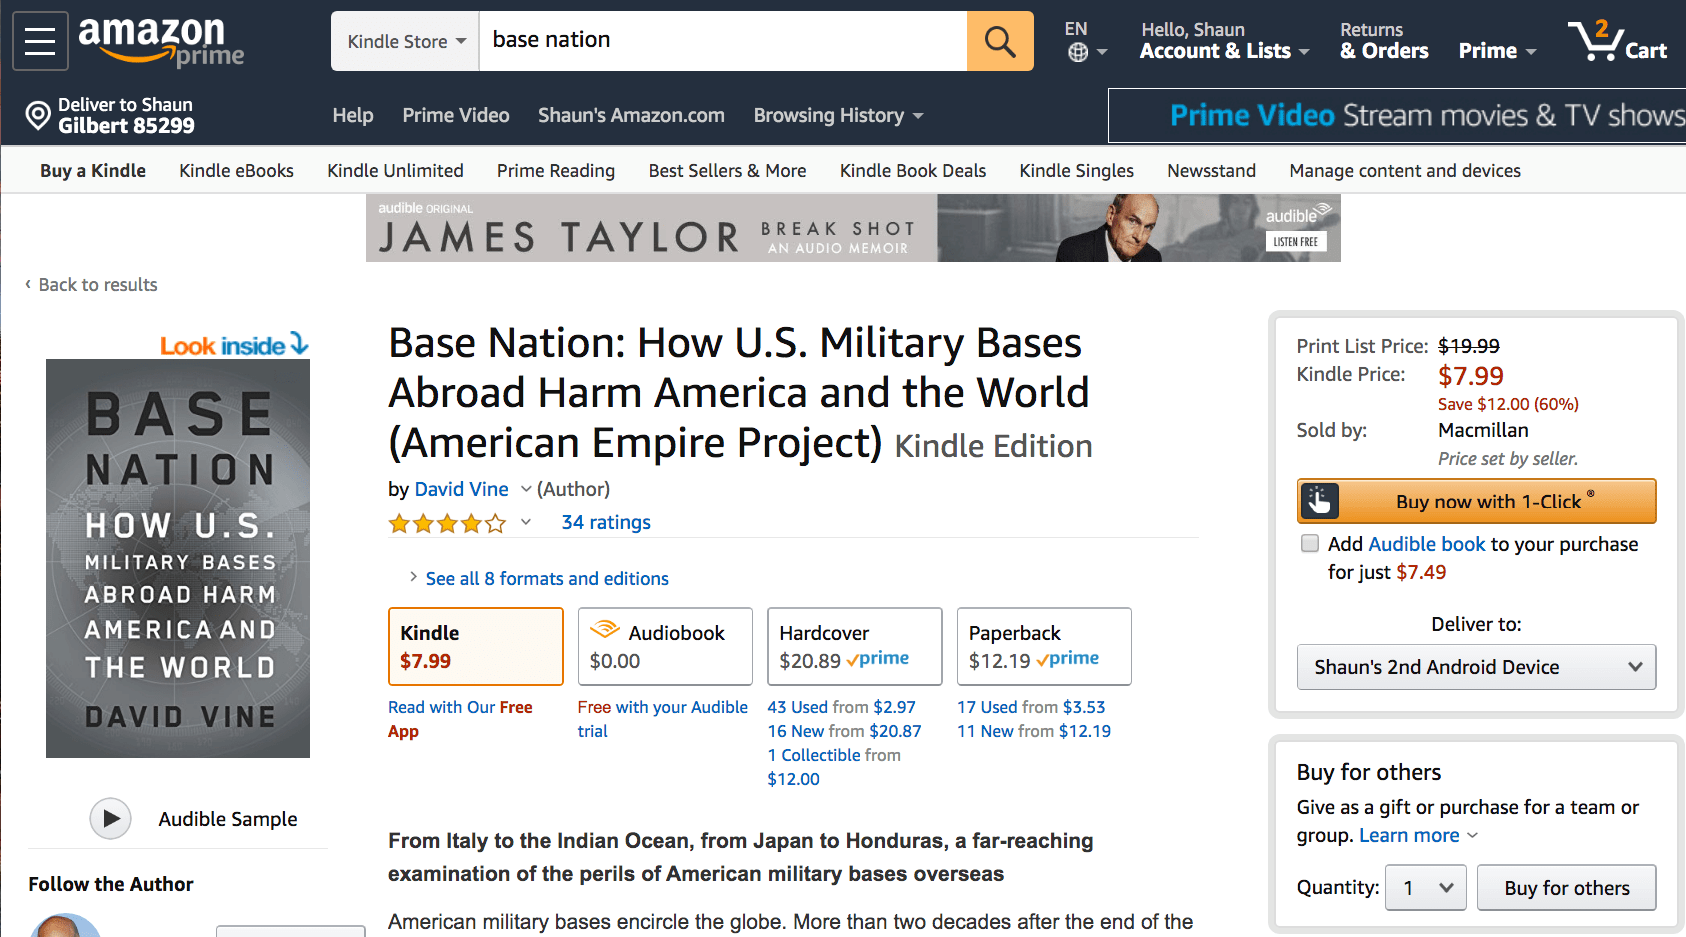Click the Base Nation book cover
The height and width of the screenshot is (937, 1686).
(x=178, y=558)
